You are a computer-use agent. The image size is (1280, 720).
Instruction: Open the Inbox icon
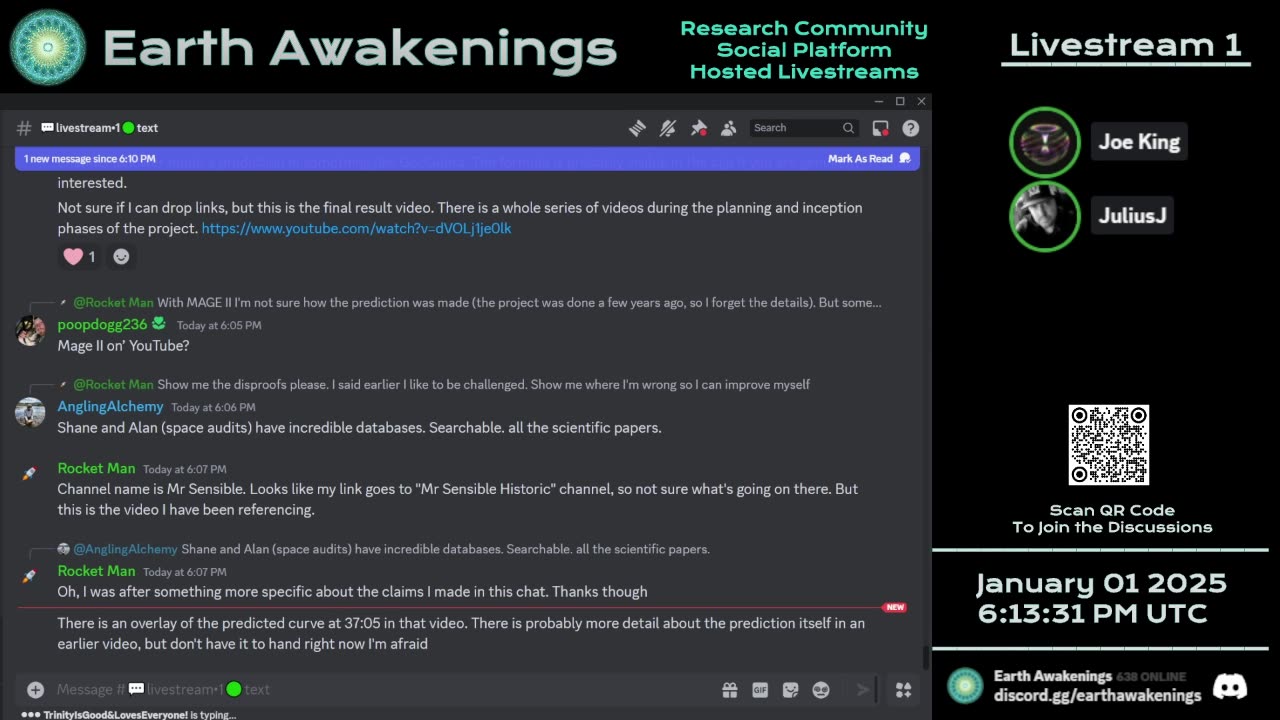click(880, 128)
